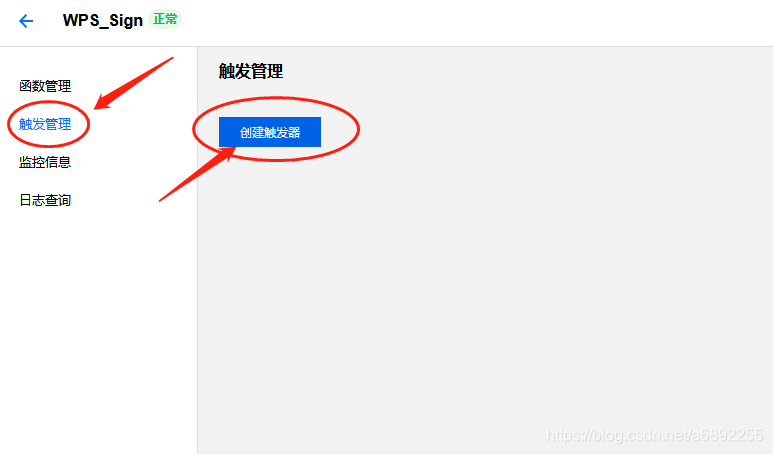The height and width of the screenshot is (454, 773).
Task: Open the 函数管理 sidebar item
Action: pyautogui.click(x=45, y=86)
